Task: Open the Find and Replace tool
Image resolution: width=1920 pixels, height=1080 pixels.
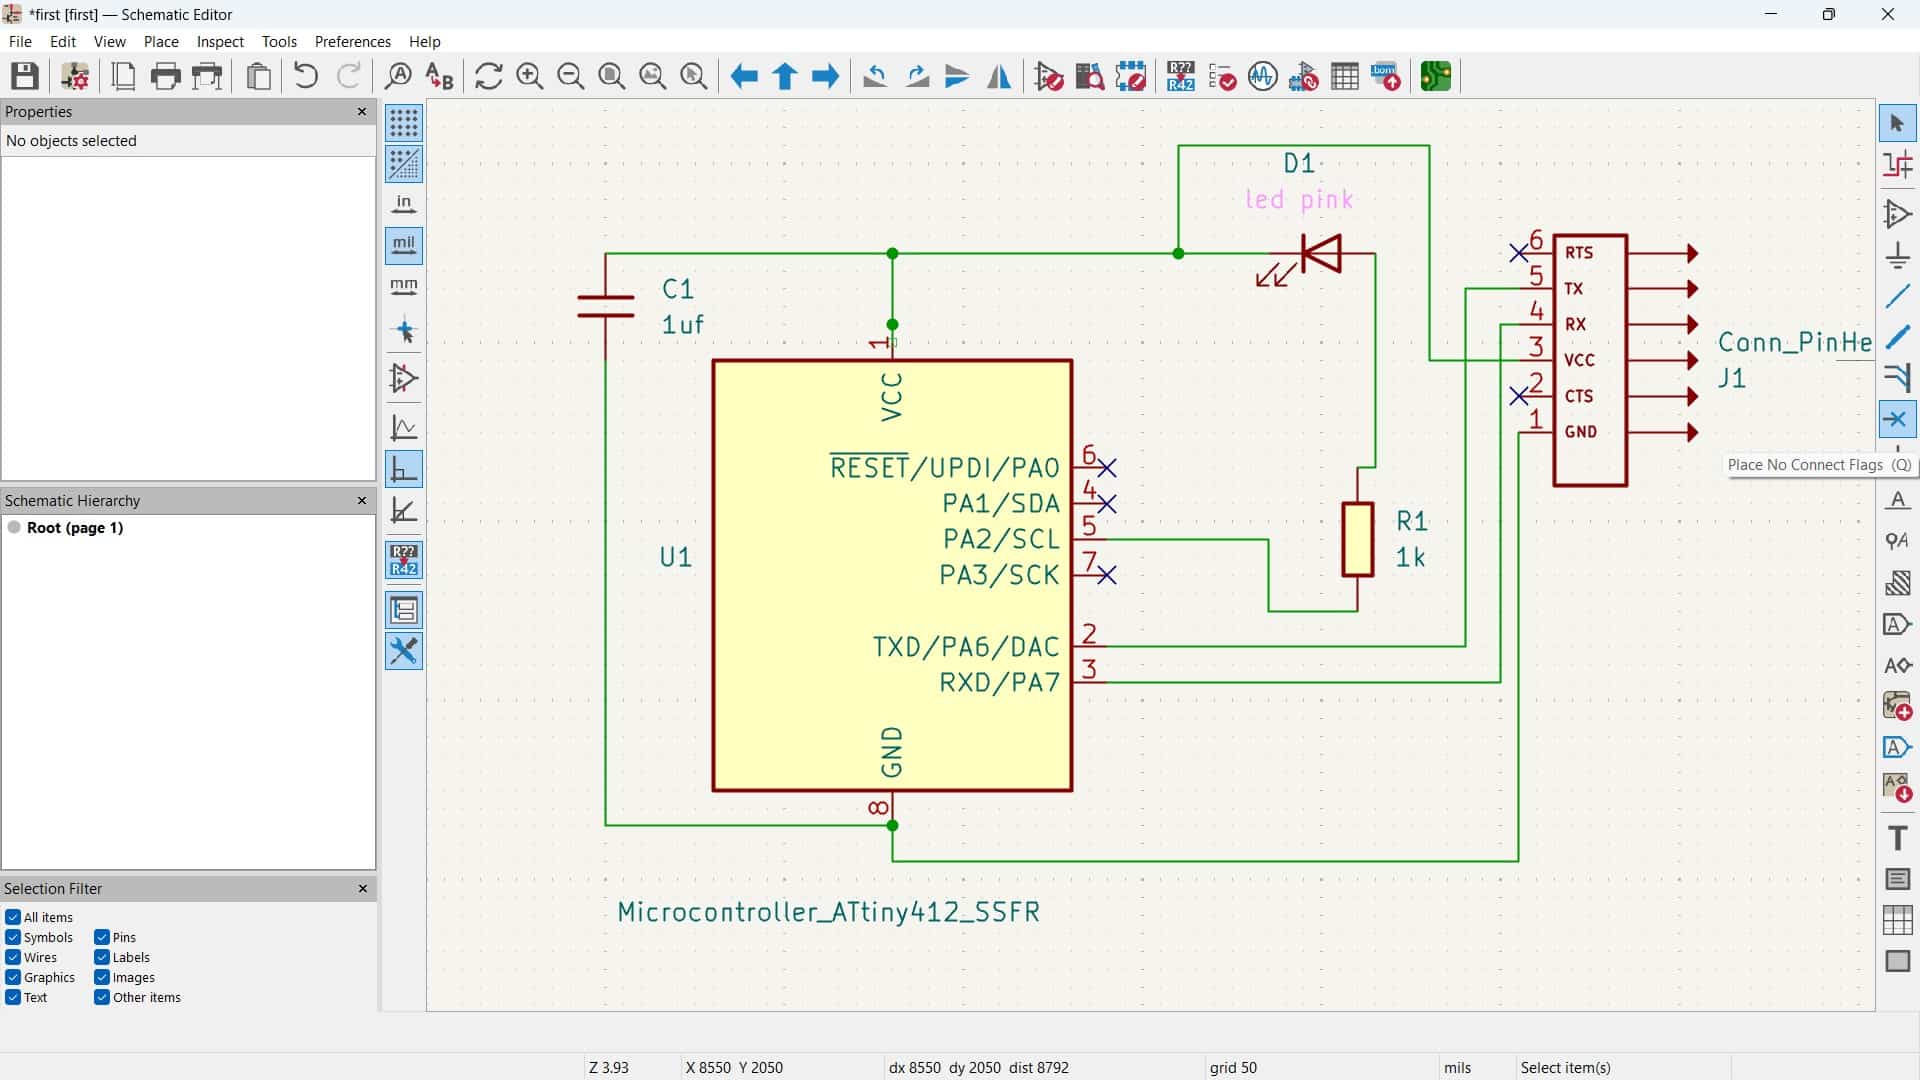Action: (x=439, y=76)
